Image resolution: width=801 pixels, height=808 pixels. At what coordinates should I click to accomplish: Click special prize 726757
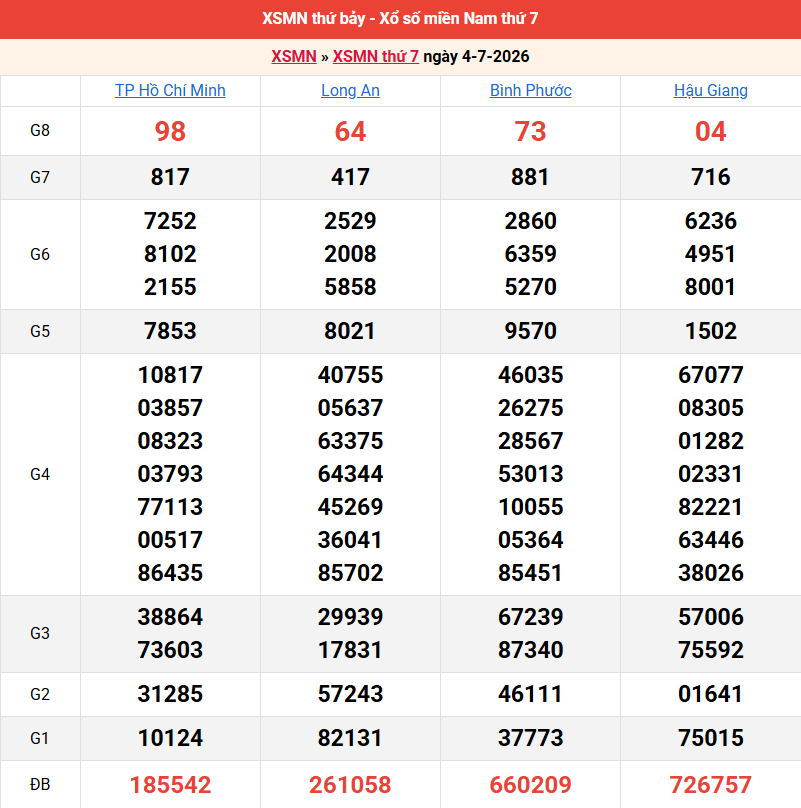710,785
